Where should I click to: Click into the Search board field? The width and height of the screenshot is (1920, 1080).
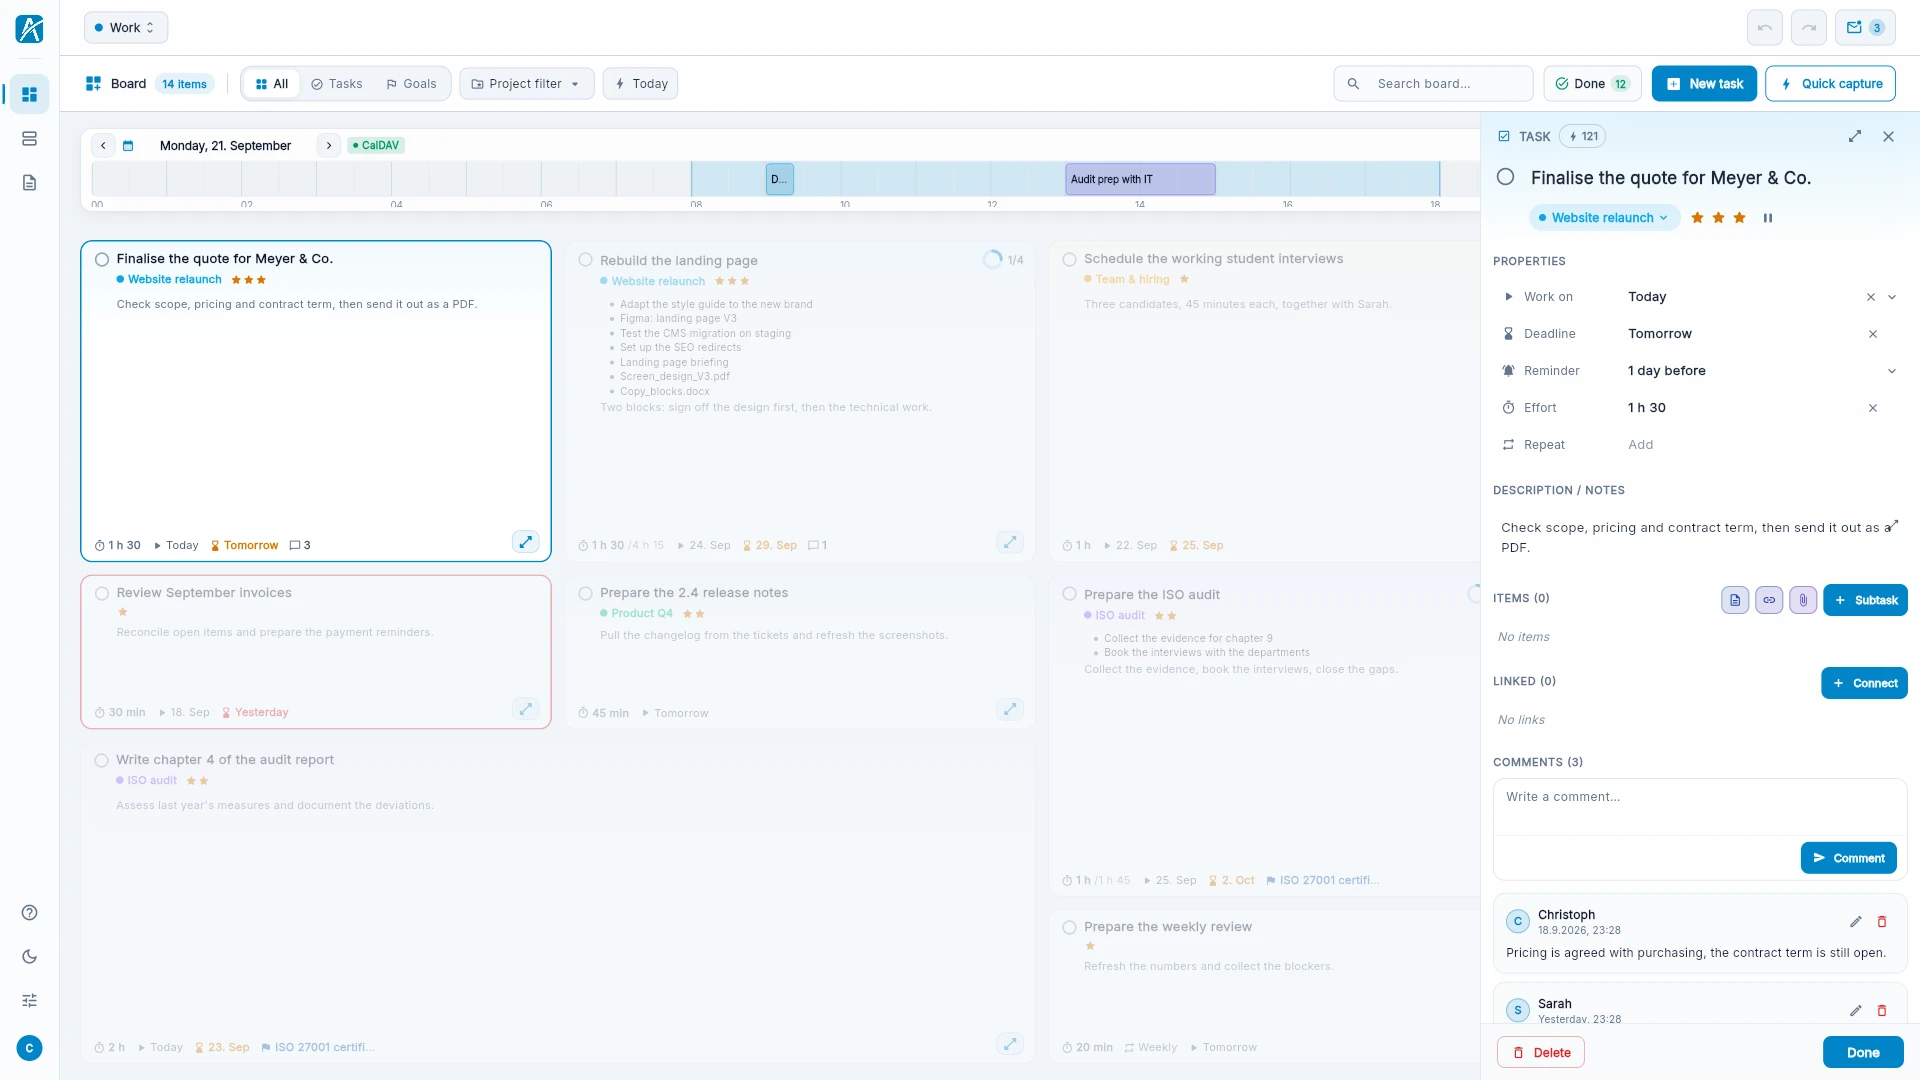(x=1433, y=84)
